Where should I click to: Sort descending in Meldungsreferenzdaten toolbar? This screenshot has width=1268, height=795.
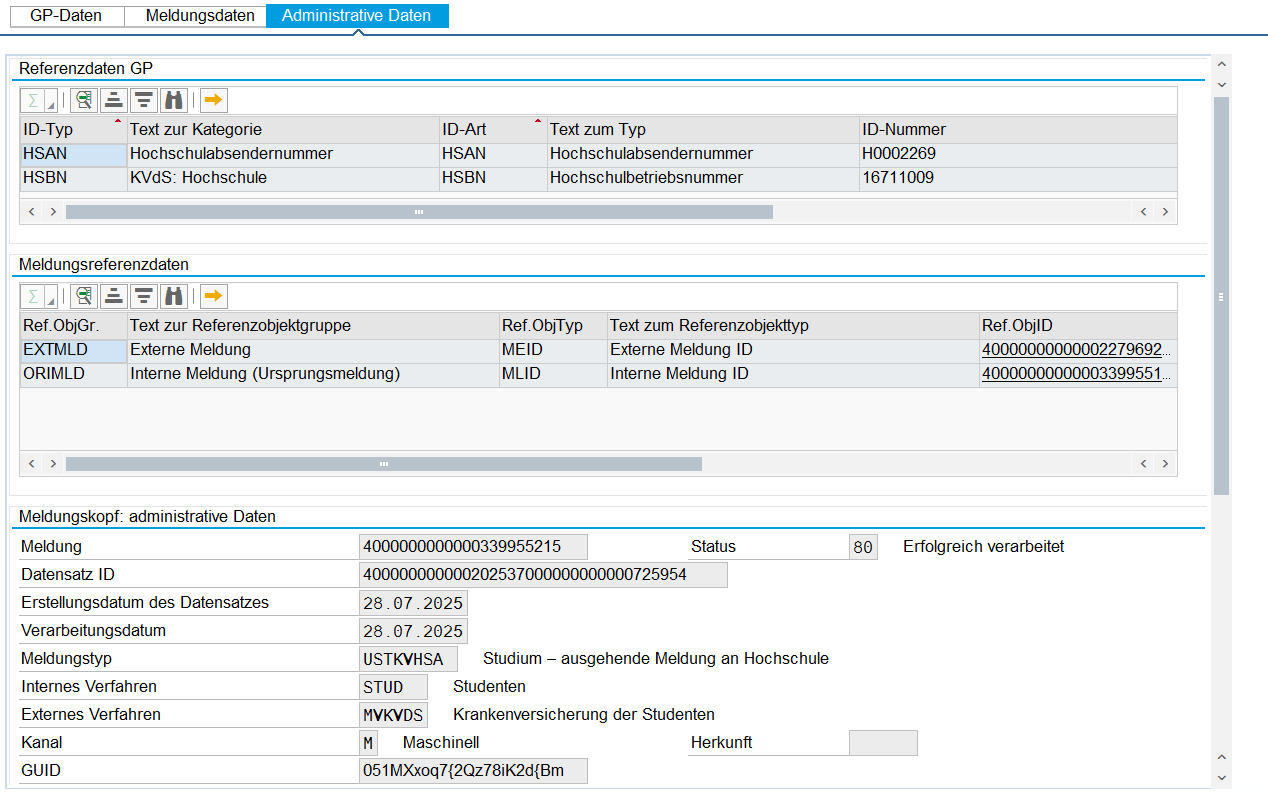144,296
